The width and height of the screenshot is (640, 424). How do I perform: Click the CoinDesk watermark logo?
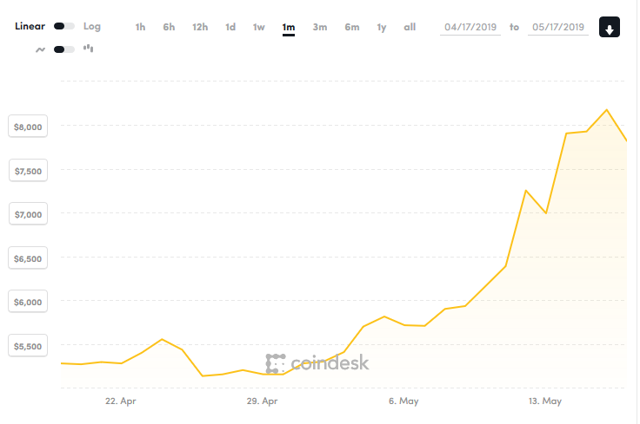[x=317, y=362]
